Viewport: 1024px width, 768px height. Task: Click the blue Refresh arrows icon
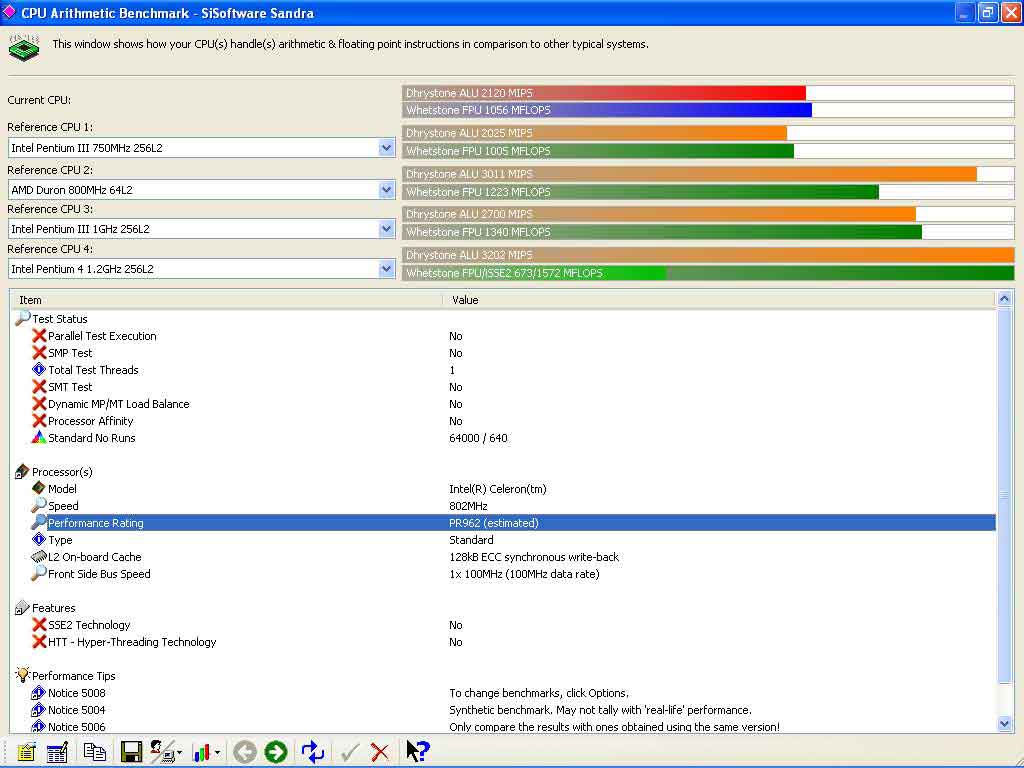(x=313, y=752)
